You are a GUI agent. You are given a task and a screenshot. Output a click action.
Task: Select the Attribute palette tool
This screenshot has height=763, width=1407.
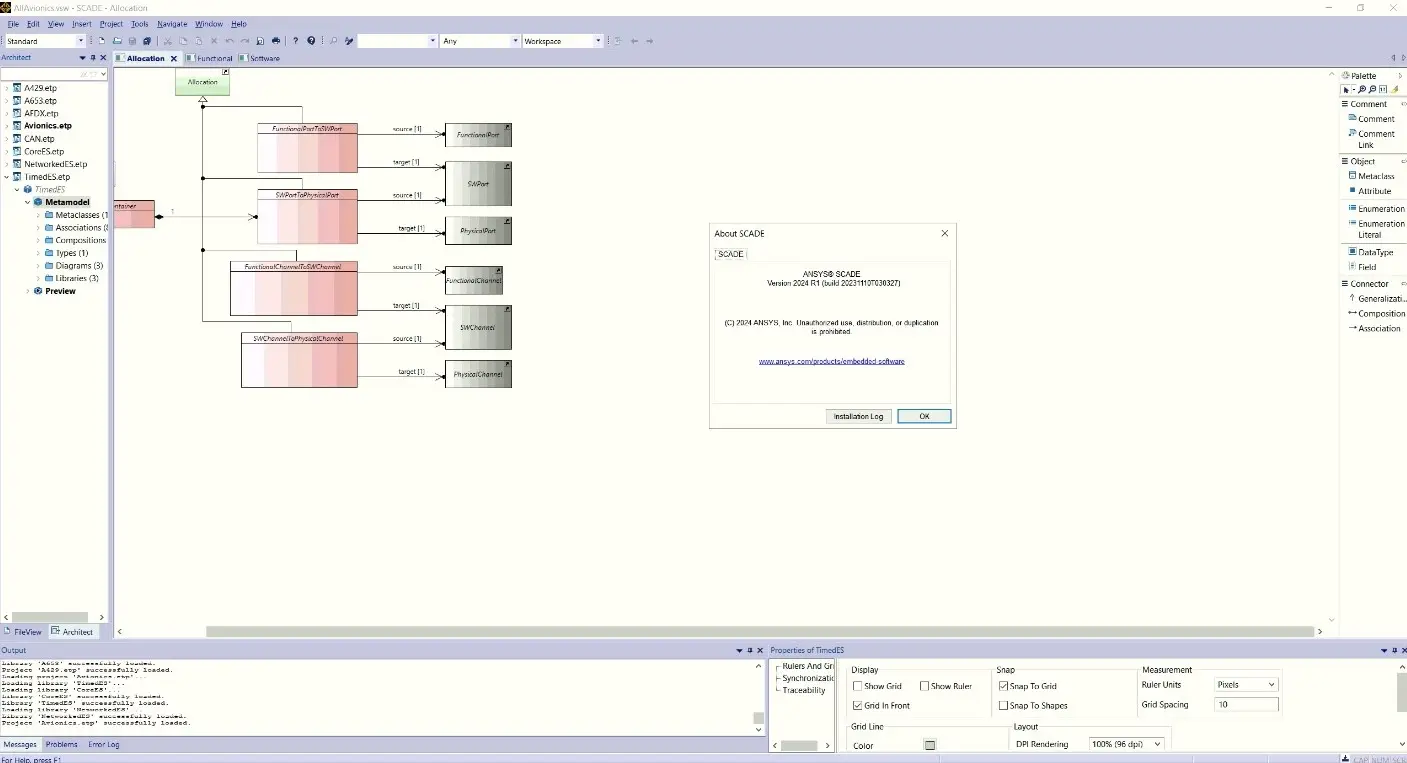1369,190
